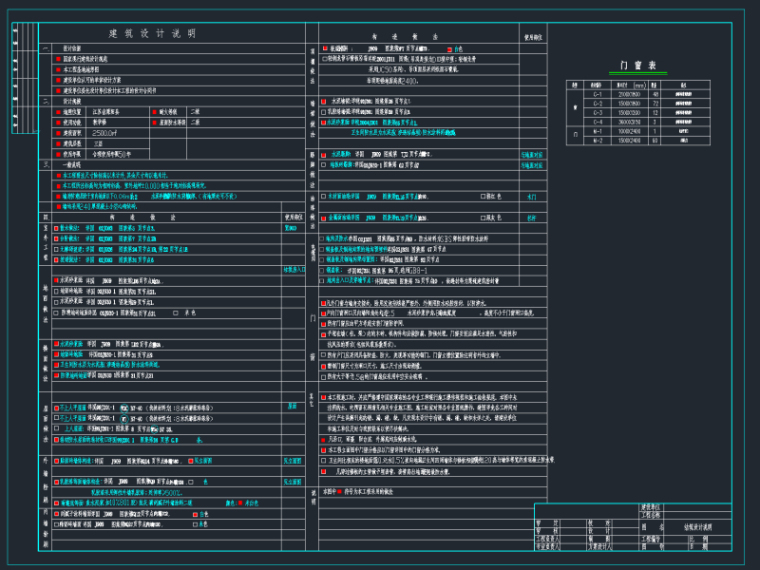Click the 门窗表 table title
Viewport: 760px width, 570px height.
tap(638, 65)
